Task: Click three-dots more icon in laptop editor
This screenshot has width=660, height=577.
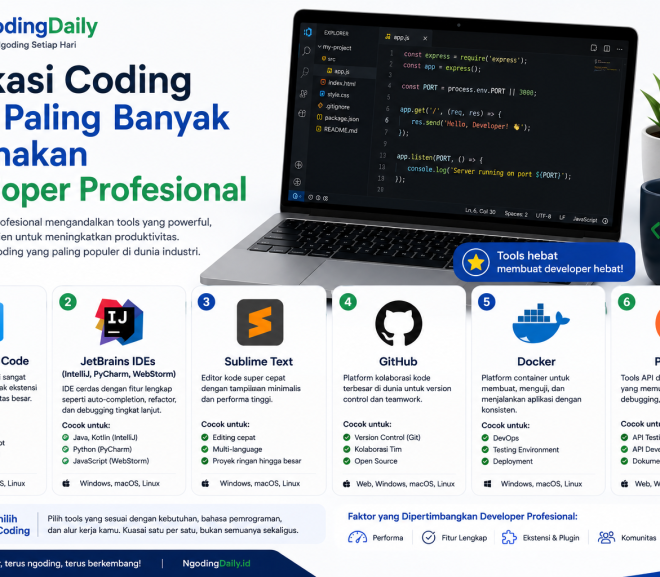Action: pos(620,49)
